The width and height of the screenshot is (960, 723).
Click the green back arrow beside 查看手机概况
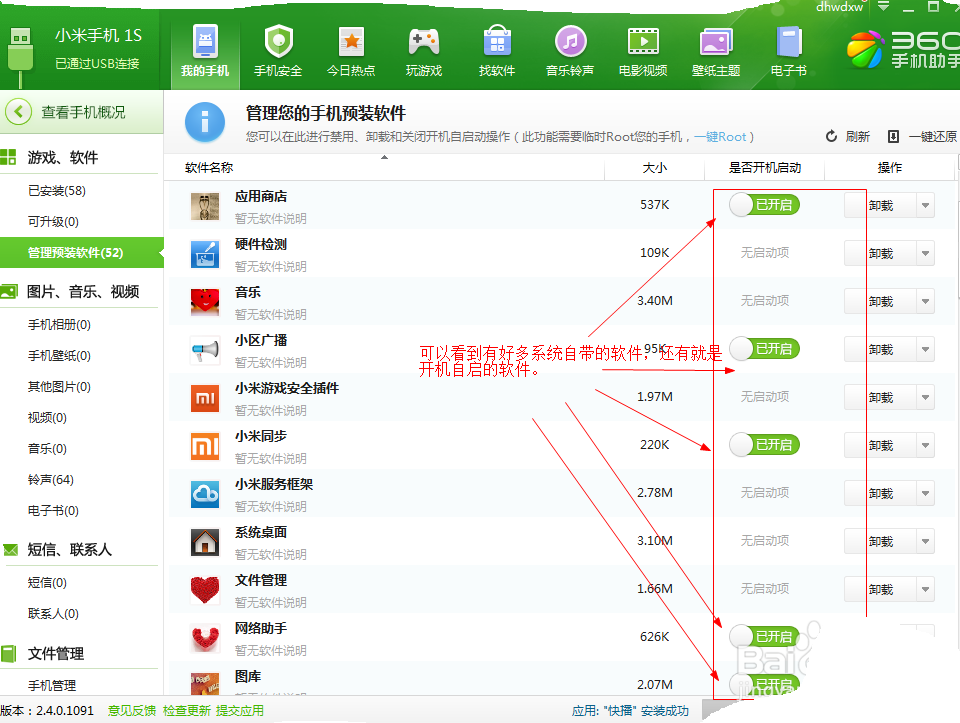pos(18,112)
